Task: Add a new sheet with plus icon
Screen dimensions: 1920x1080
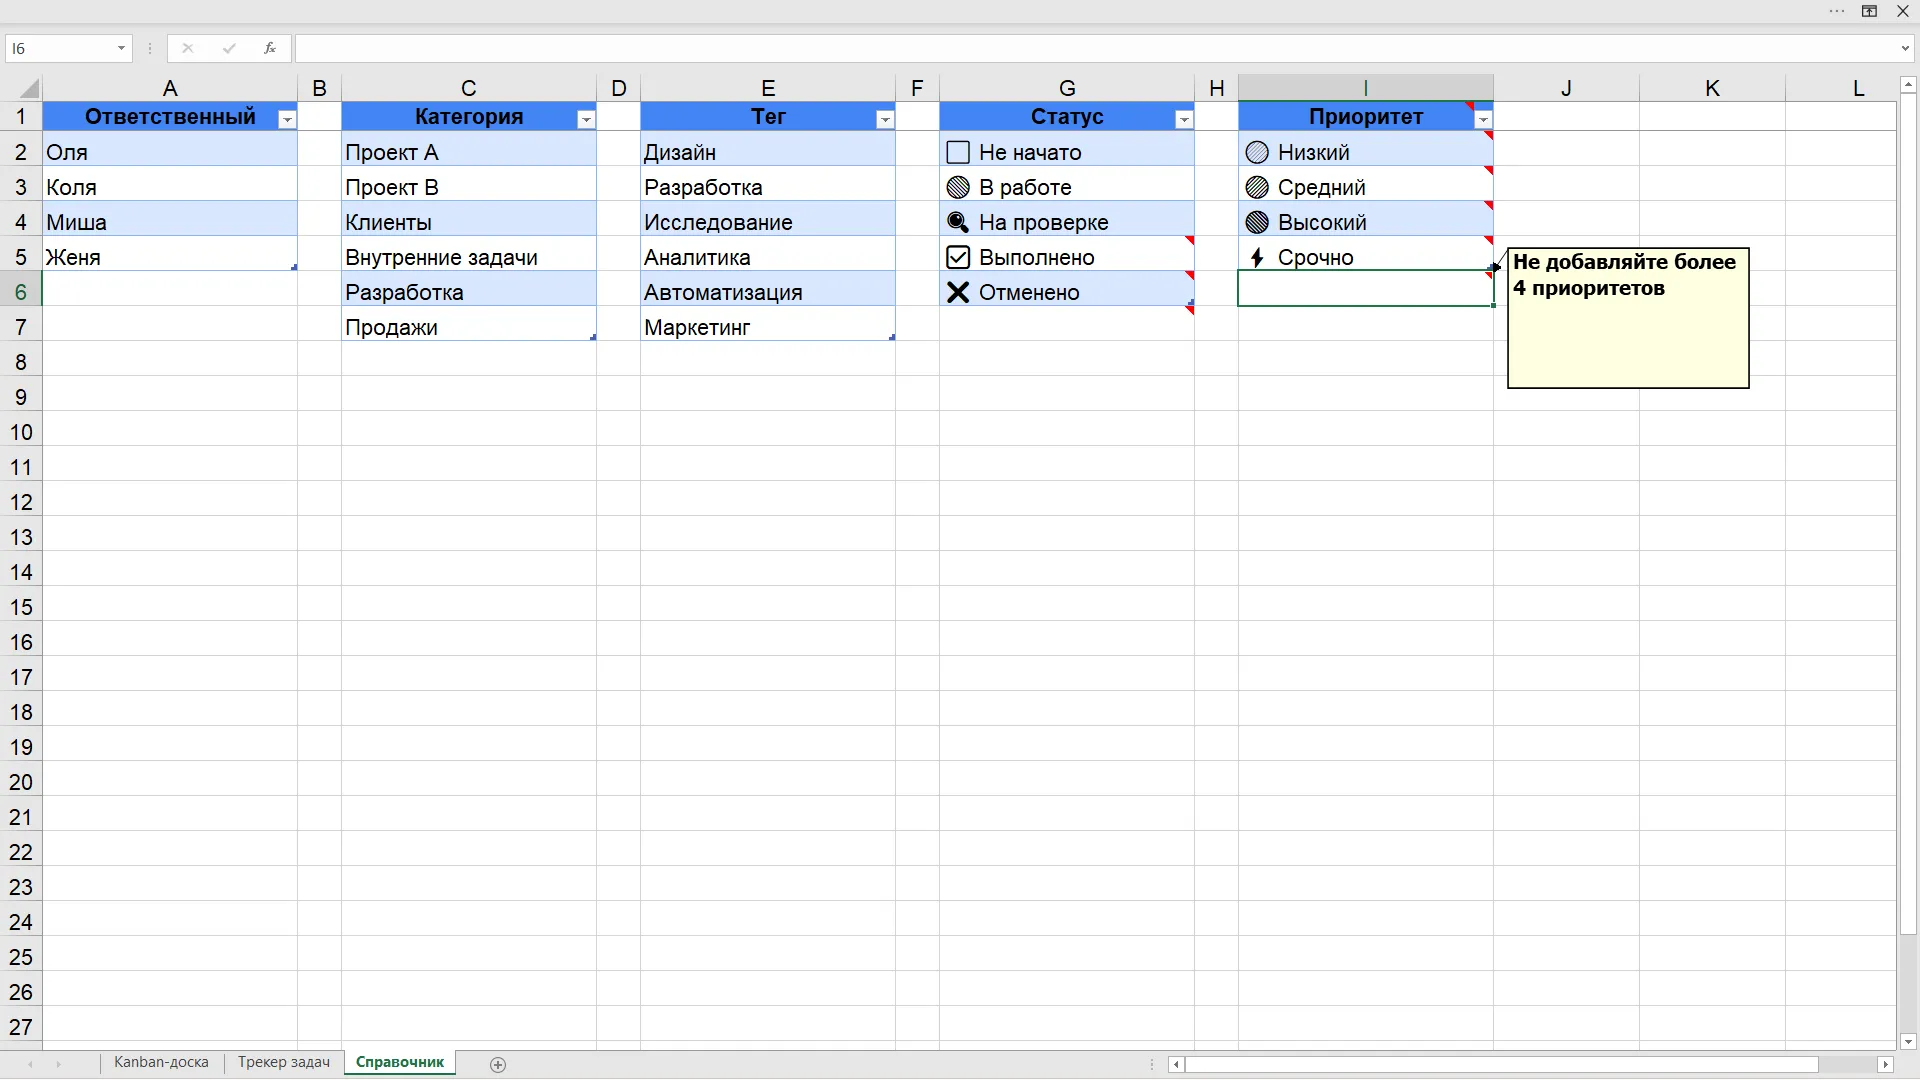Action: point(498,1064)
